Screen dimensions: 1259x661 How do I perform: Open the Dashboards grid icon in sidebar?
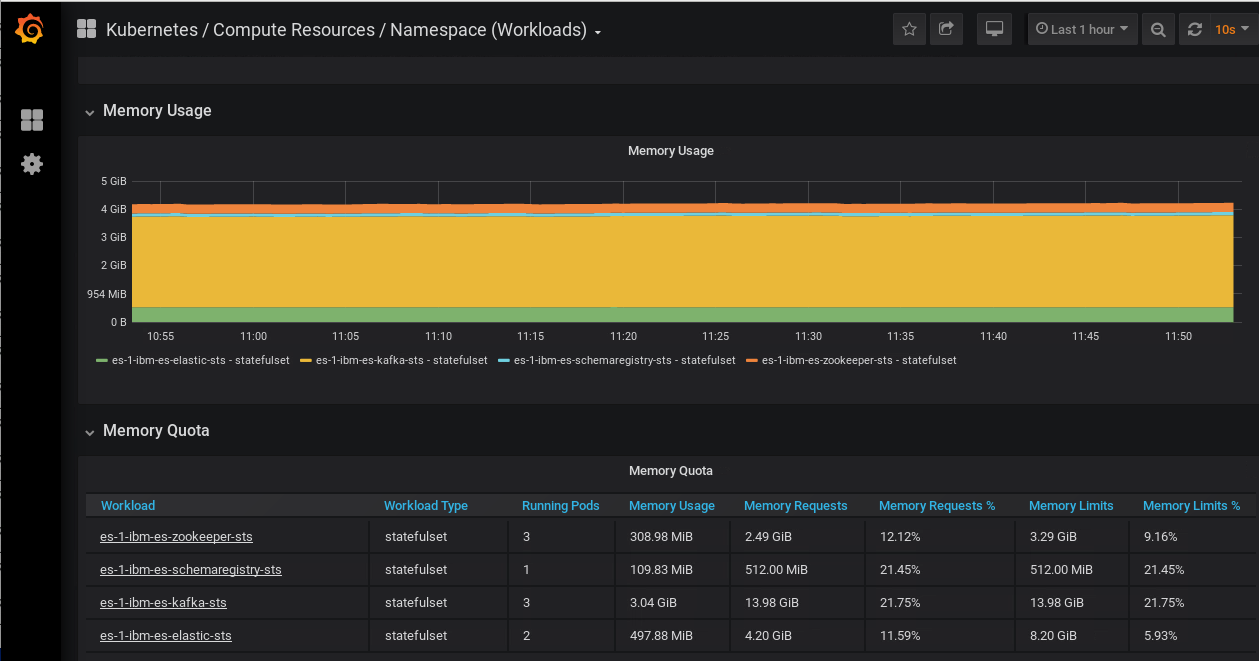tap(32, 120)
